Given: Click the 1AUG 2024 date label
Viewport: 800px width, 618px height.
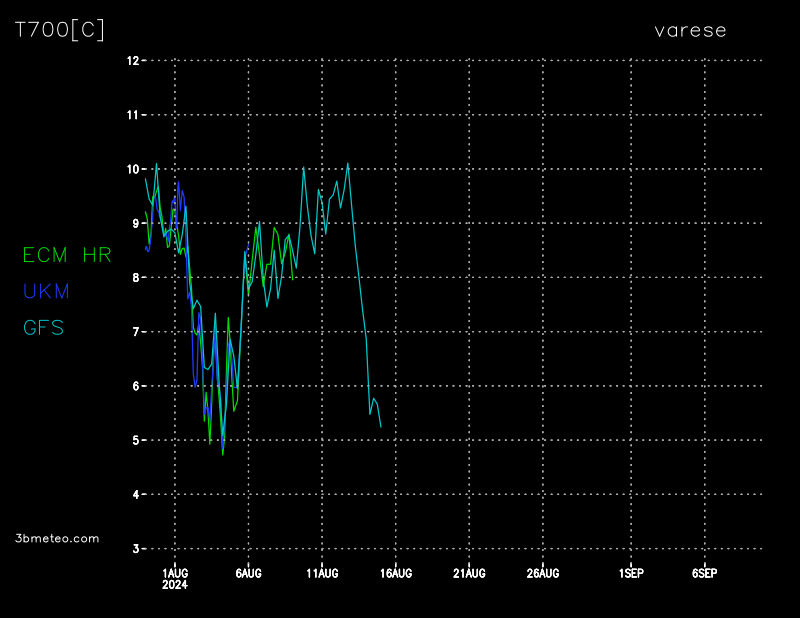Looking at the screenshot, I should pyautogui.click(x=175, y=578).
